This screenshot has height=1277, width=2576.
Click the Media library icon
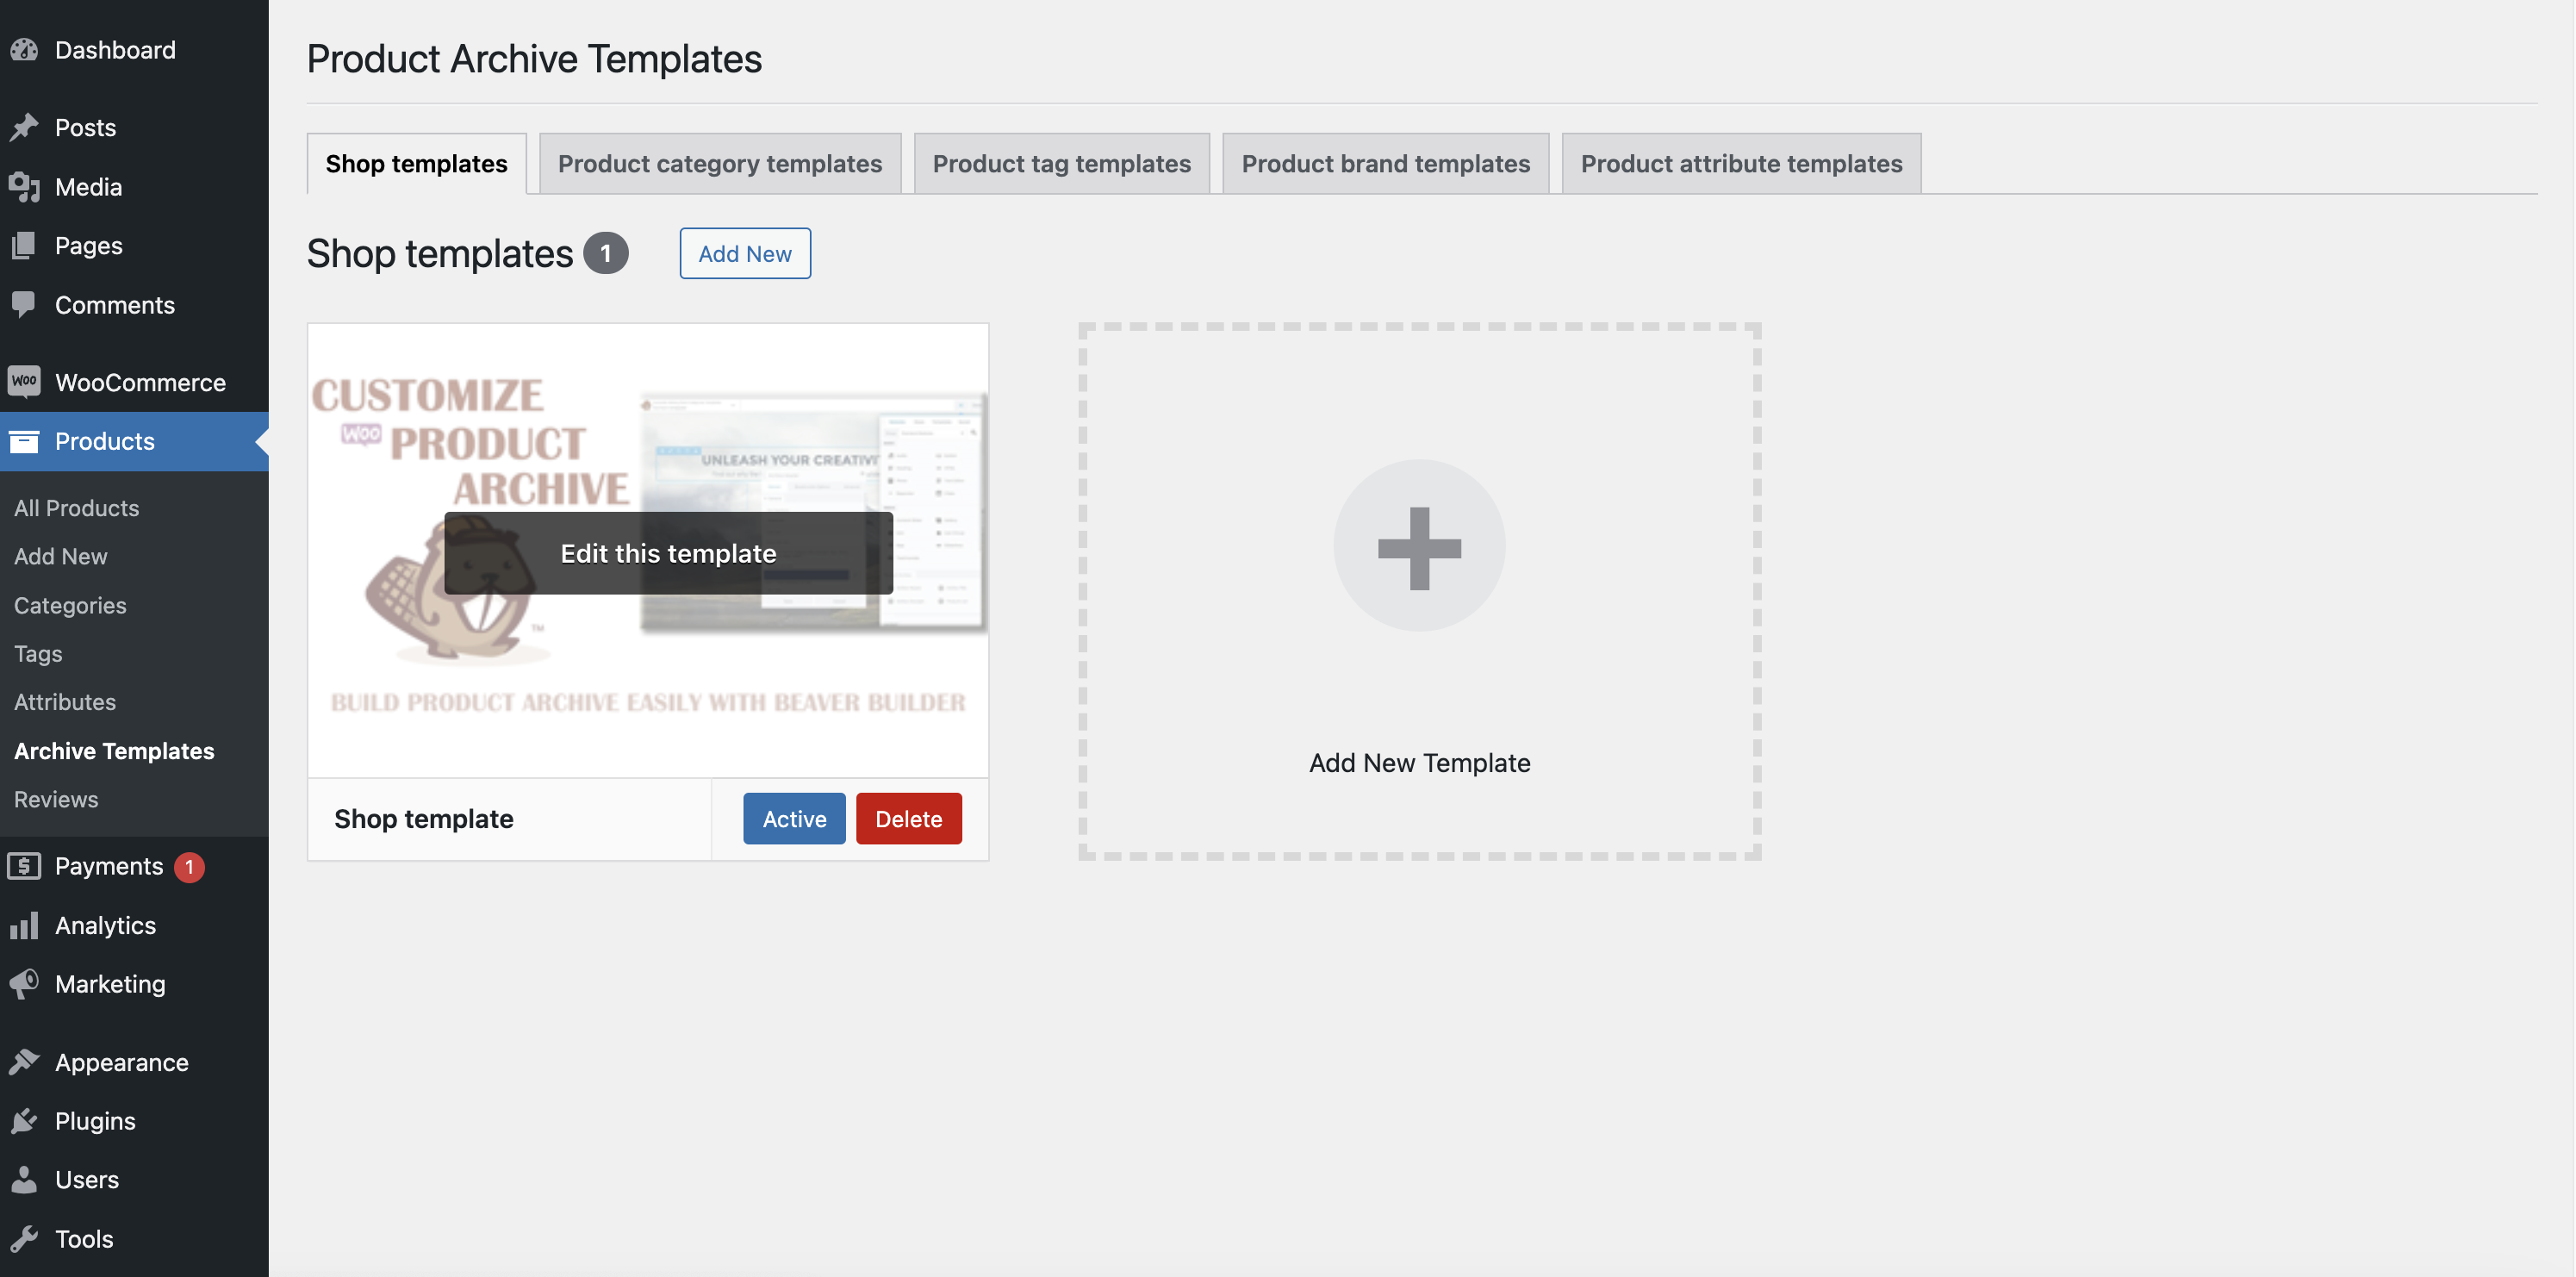coord(24,187)
